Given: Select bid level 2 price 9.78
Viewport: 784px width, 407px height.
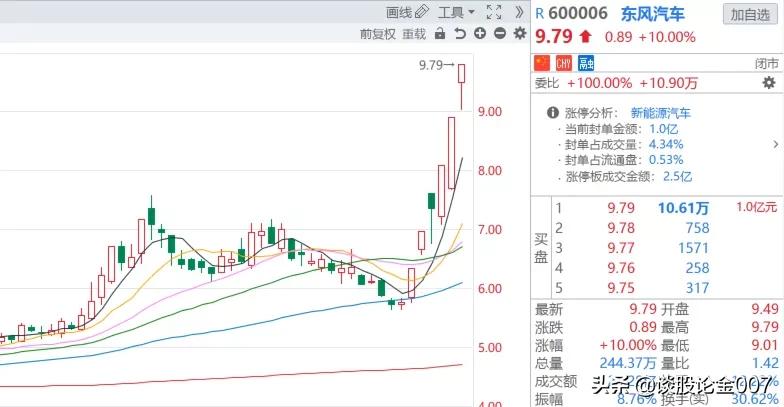Looking at the screenshot, I should [x=621, y=228].
